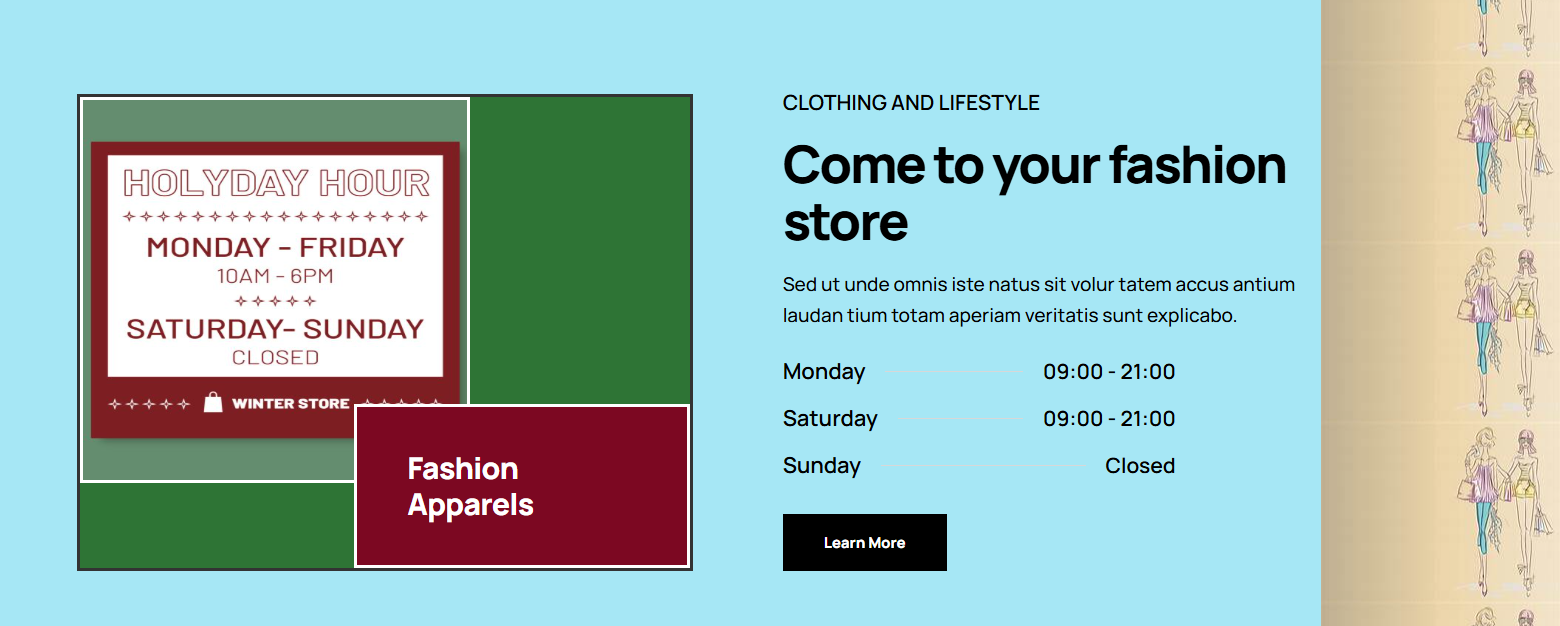The width and height of the screenshot is (1560, 626).
Task: Click the WINTER STORE text on the sign
Action: [290, 404]
